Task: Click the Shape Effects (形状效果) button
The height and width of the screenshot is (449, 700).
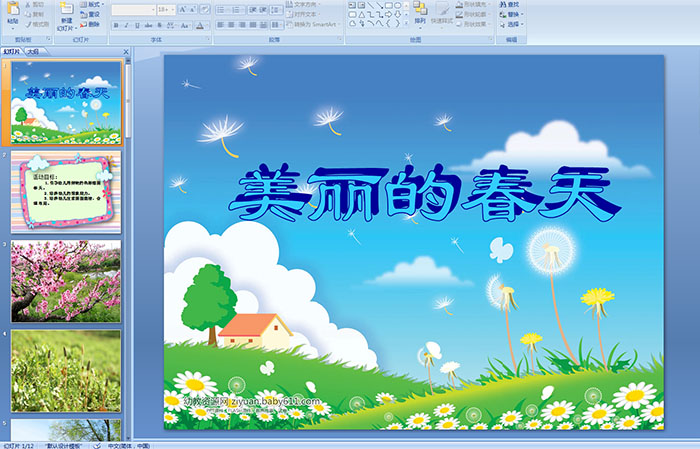Action: point(473,24)
